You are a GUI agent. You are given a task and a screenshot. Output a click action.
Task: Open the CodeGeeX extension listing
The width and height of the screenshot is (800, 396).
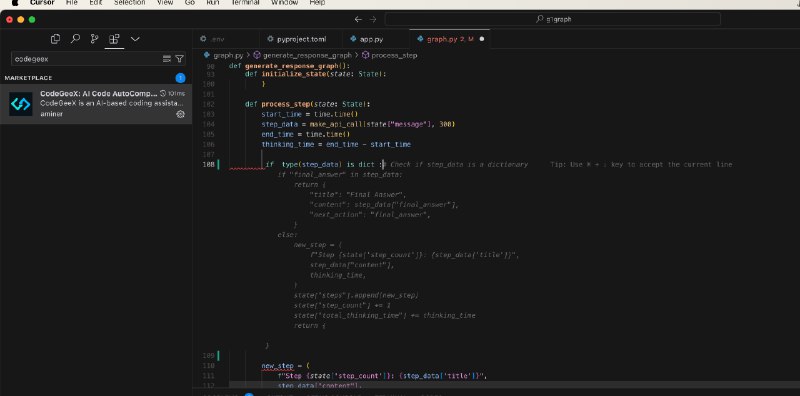tap(96, 104)
